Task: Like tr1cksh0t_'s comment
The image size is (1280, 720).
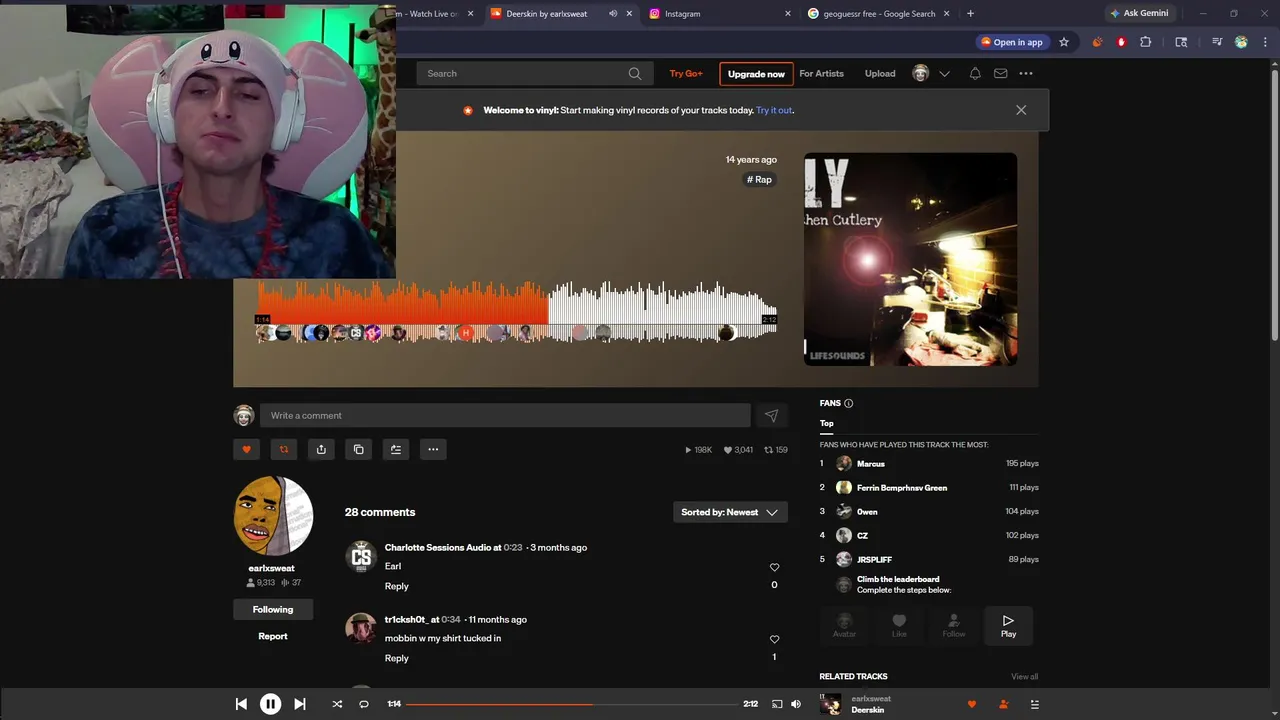Action: pyautogui.click(x=774, y=639)
